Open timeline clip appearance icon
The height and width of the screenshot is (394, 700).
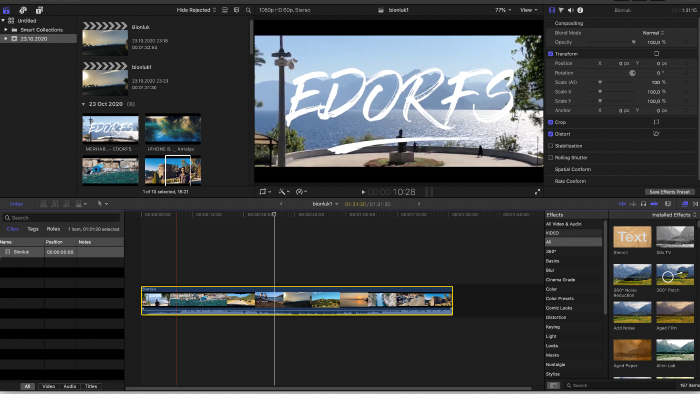pyautogui.click(x=668, y=204)
